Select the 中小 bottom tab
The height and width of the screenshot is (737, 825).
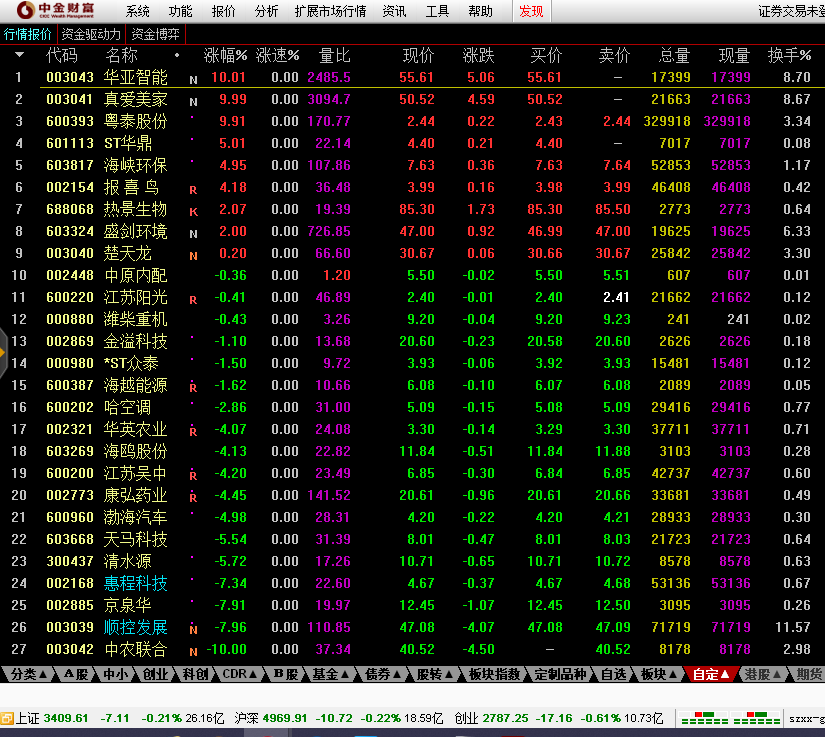[115, 674]
